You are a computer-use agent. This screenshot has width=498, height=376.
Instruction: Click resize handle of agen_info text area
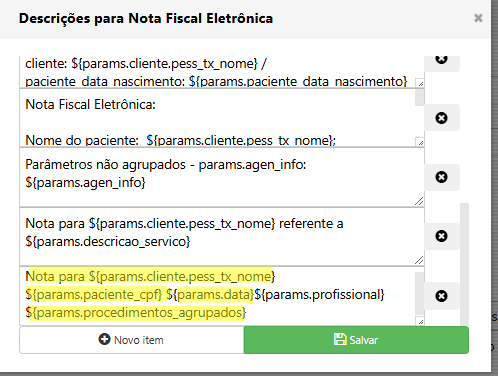[x=419, y=201]
